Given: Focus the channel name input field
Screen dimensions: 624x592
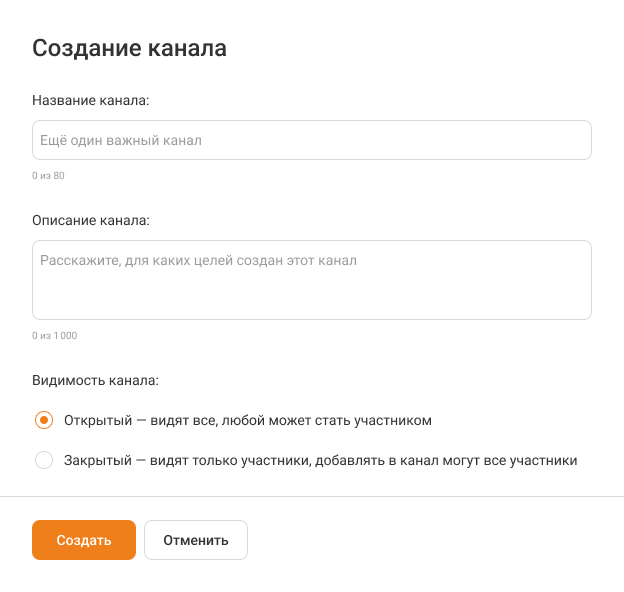Looking at the screenshot, I should click(311, 141).
